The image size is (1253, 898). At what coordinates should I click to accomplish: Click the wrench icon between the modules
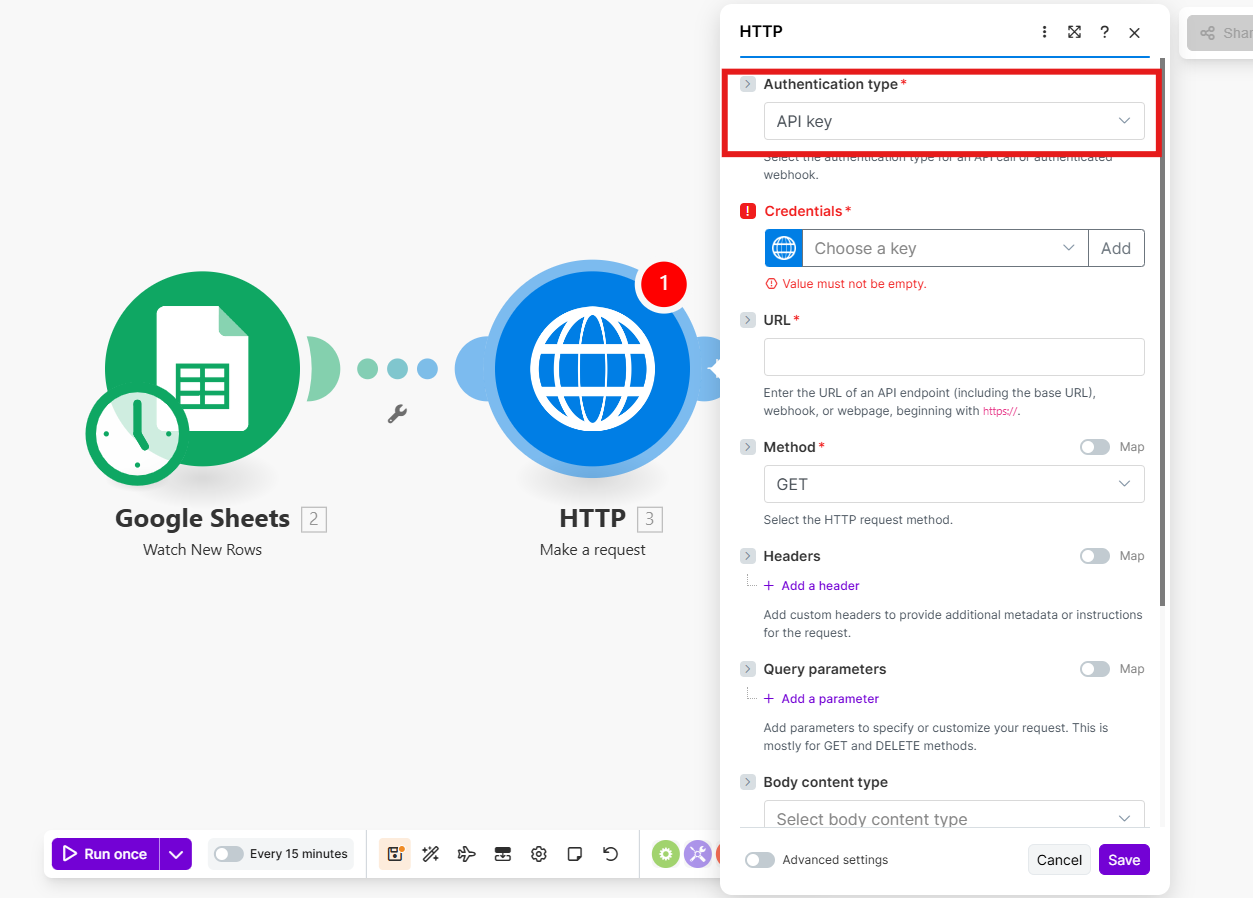(x=397, y=413)
